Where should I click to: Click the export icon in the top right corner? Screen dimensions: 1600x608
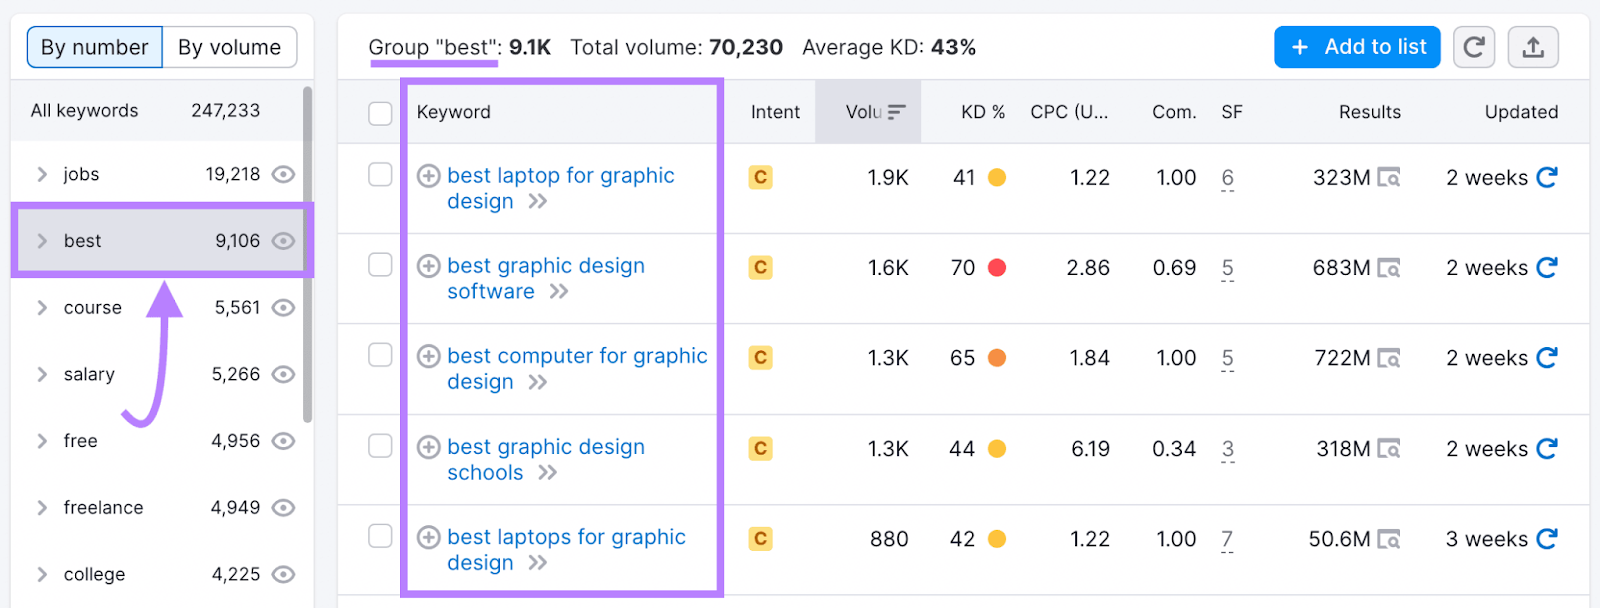[x=1533, y=46]
